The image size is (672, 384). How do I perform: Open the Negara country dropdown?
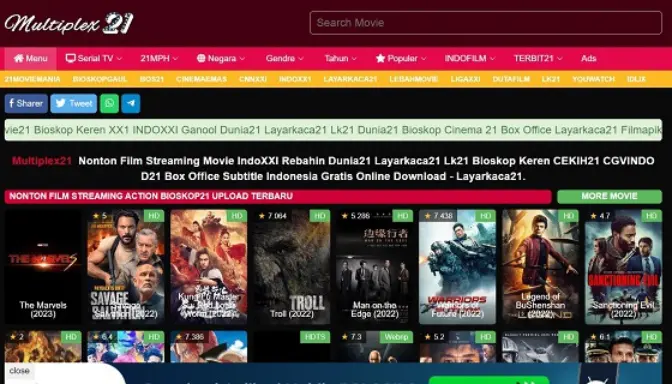pos(221,58)
